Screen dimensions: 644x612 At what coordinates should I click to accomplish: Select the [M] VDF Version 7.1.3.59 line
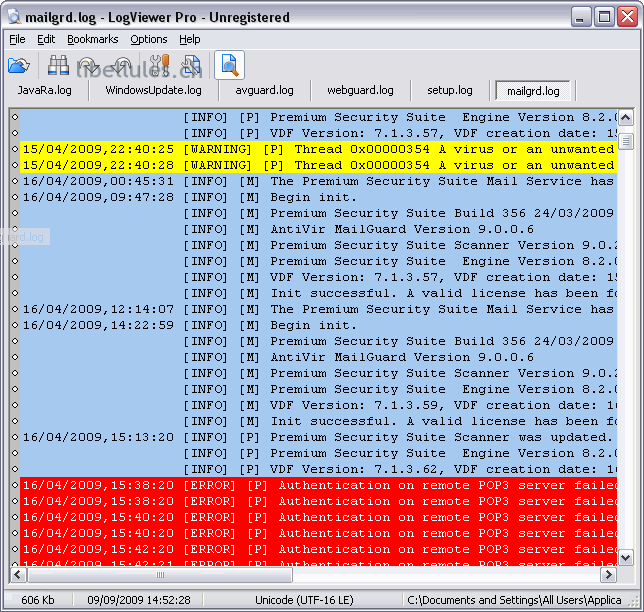pyautogui.click(x=318, y=405)
